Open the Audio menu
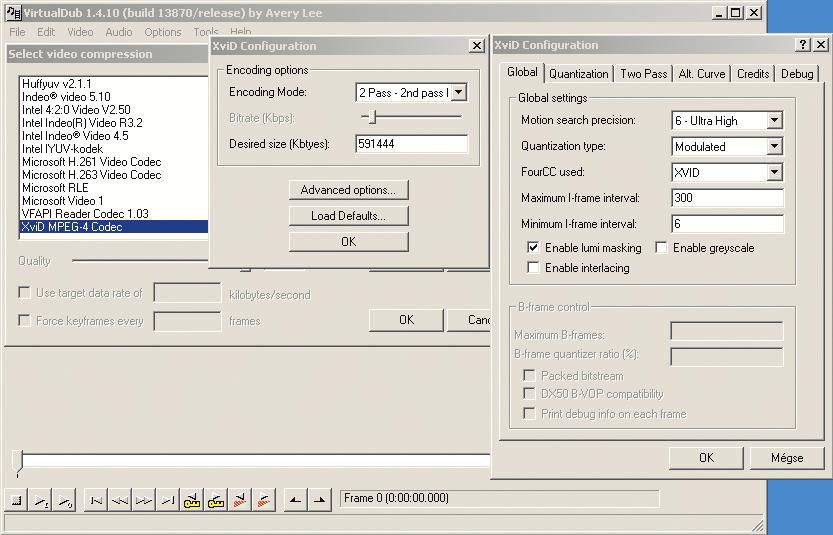Screen dimensions: 833x535 click(118, 32)
